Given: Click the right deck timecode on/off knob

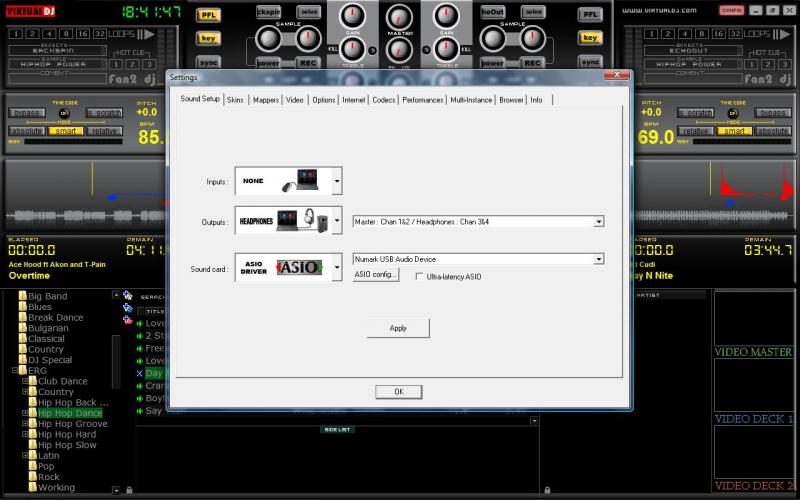Looking at the screenshot, I should coord(733,113).
